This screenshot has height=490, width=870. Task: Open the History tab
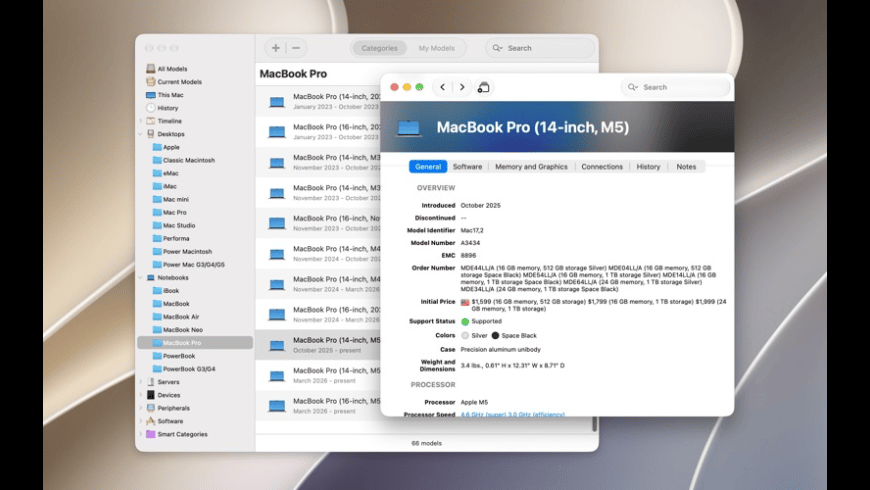coord(648,166)
